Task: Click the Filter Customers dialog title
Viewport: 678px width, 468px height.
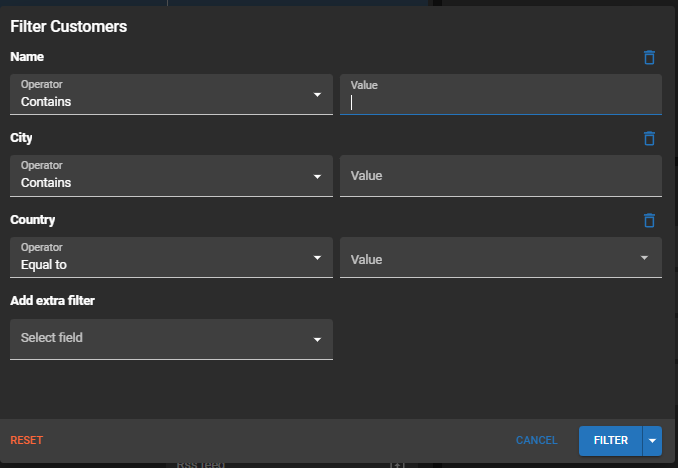Action: click(x=69, y=26)
